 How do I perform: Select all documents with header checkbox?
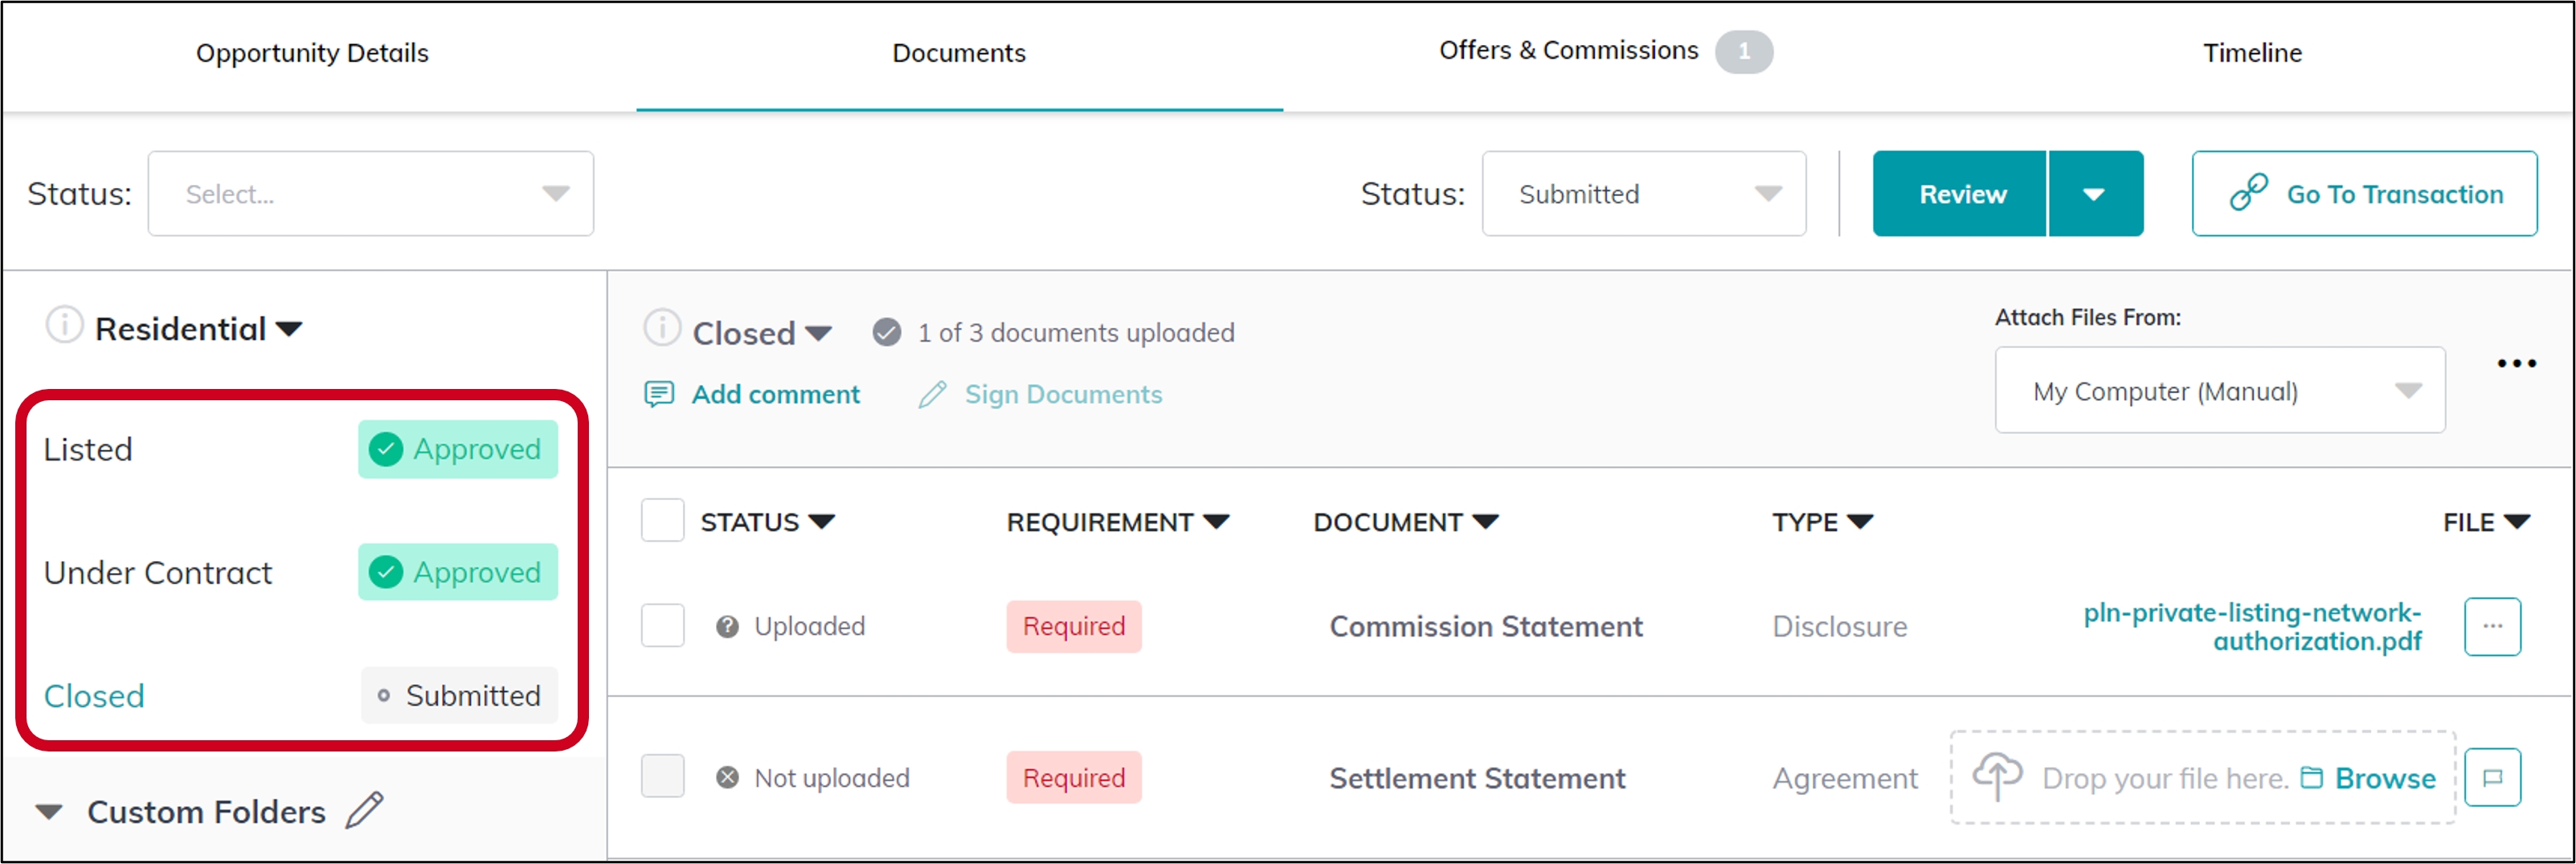point(662,521)
